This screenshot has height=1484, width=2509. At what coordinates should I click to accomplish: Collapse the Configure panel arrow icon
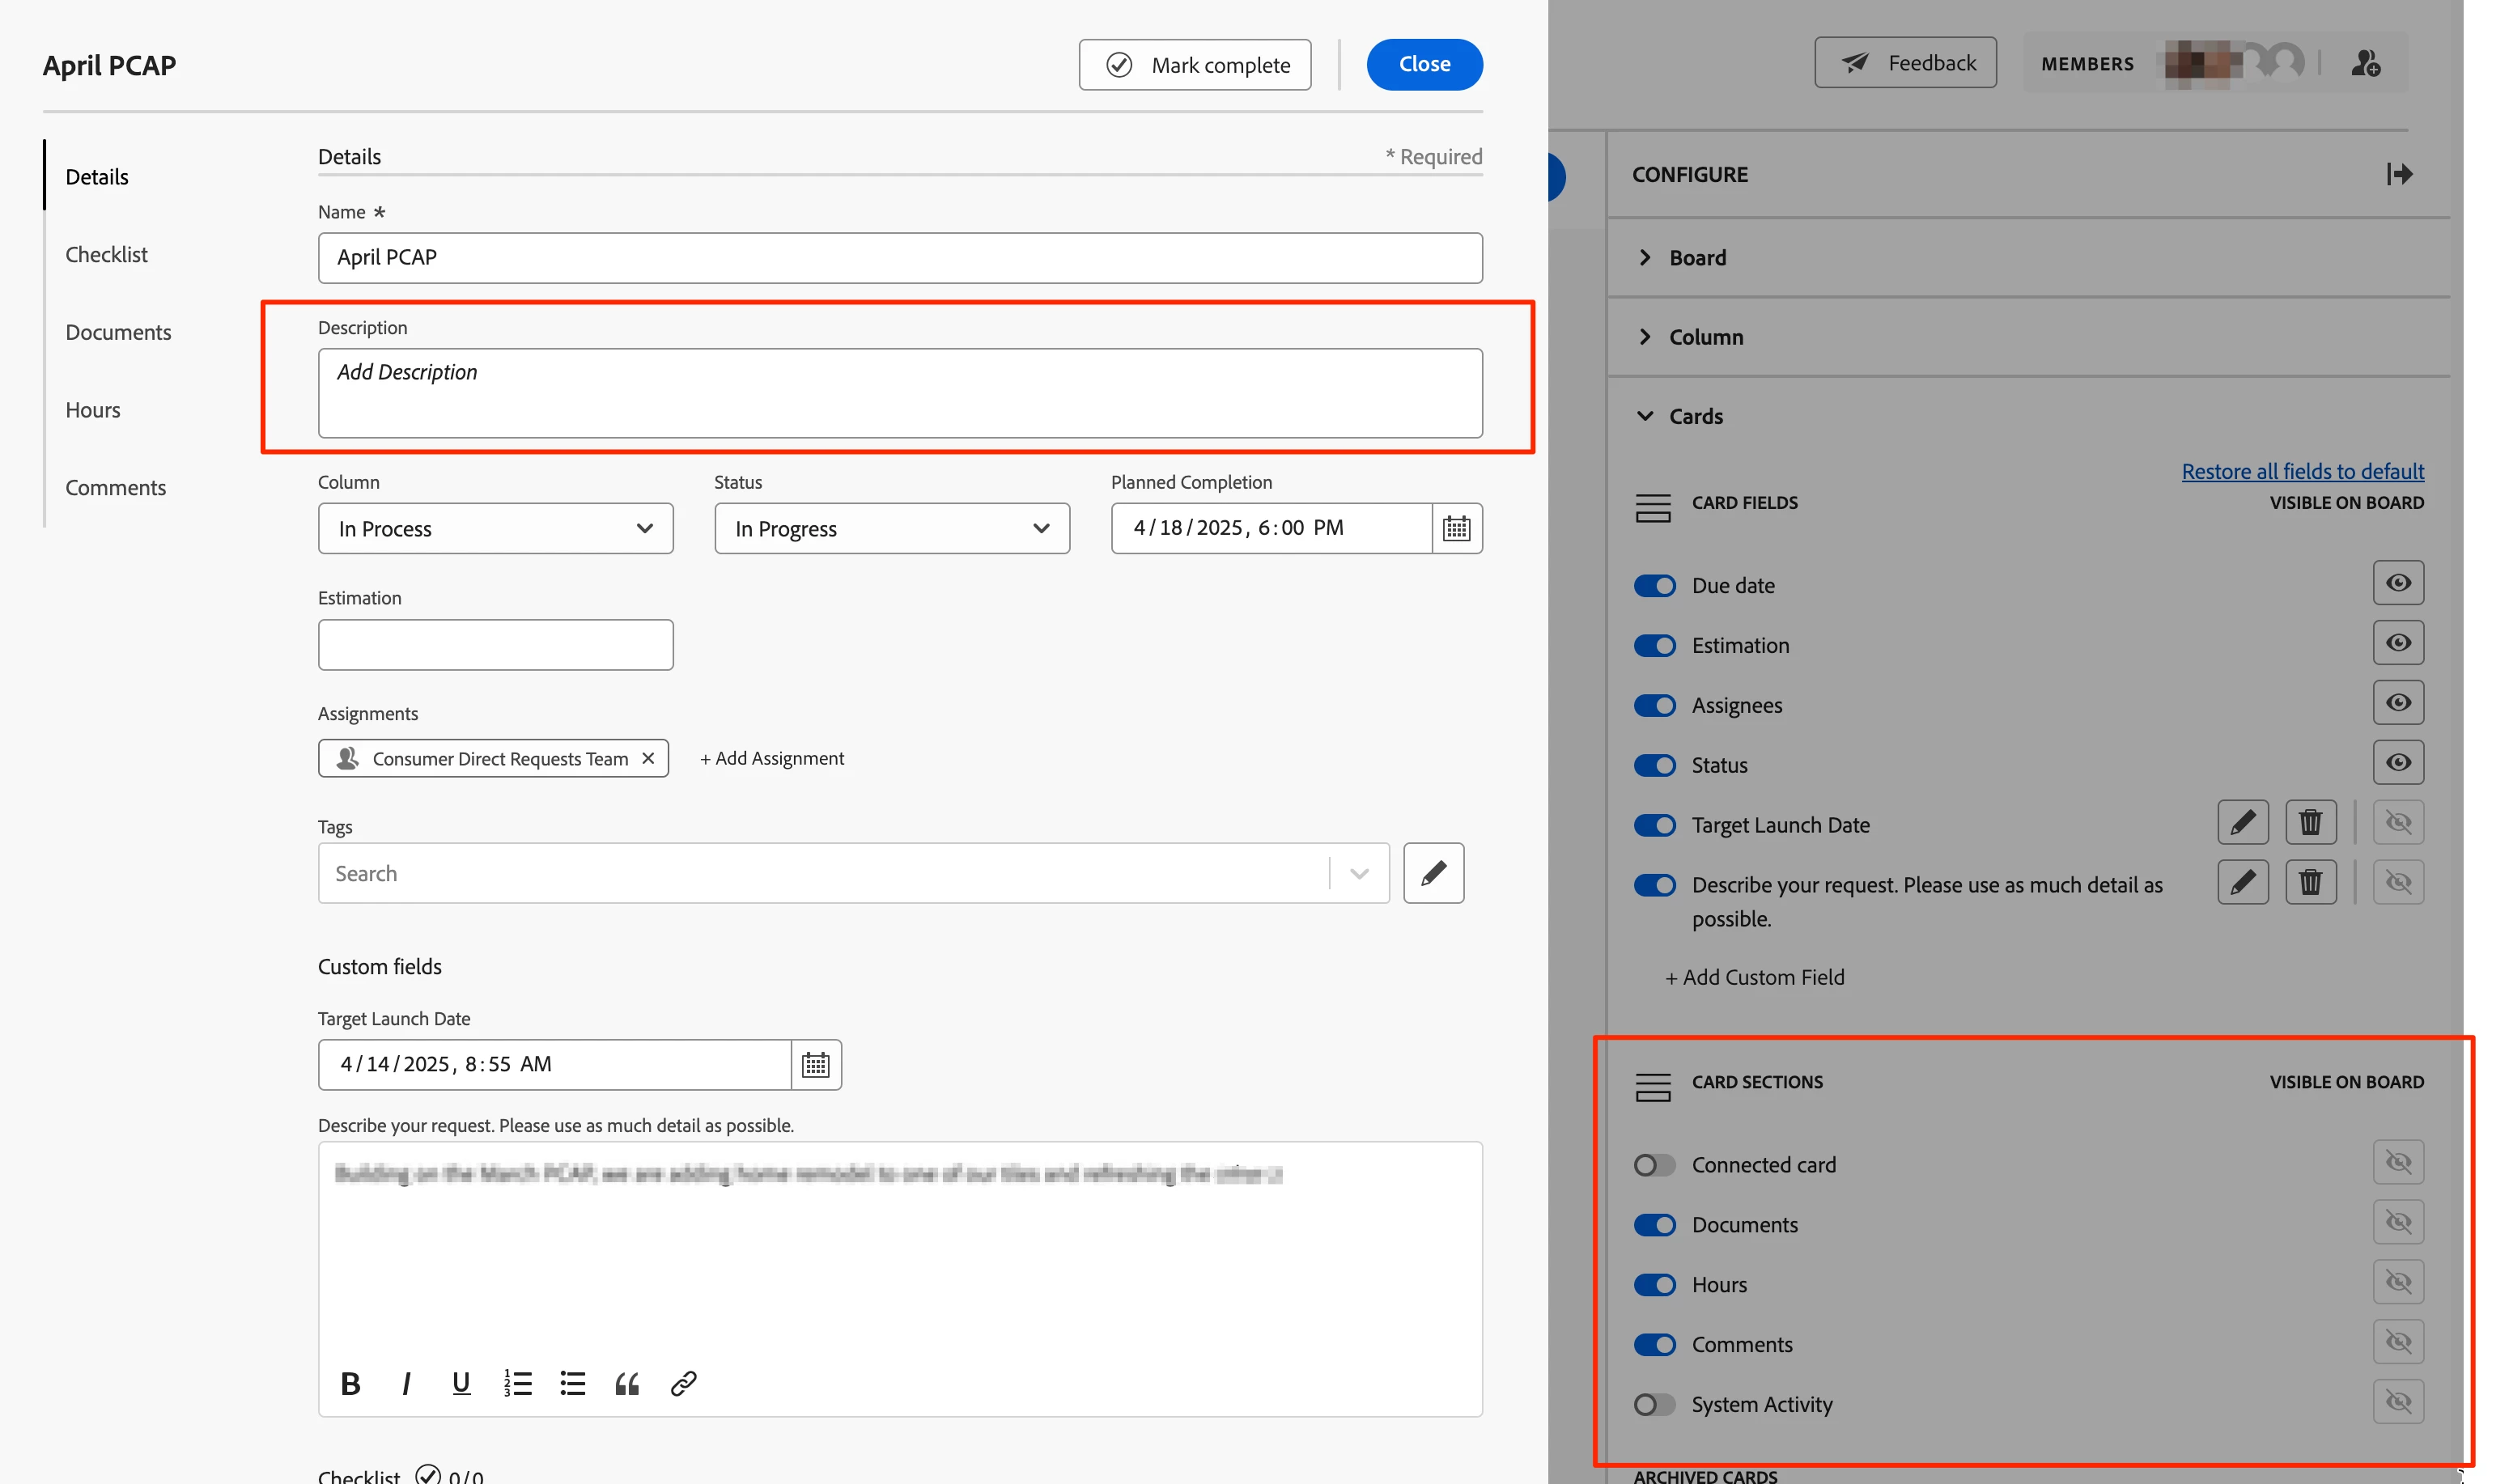[x=2399, y=174]
